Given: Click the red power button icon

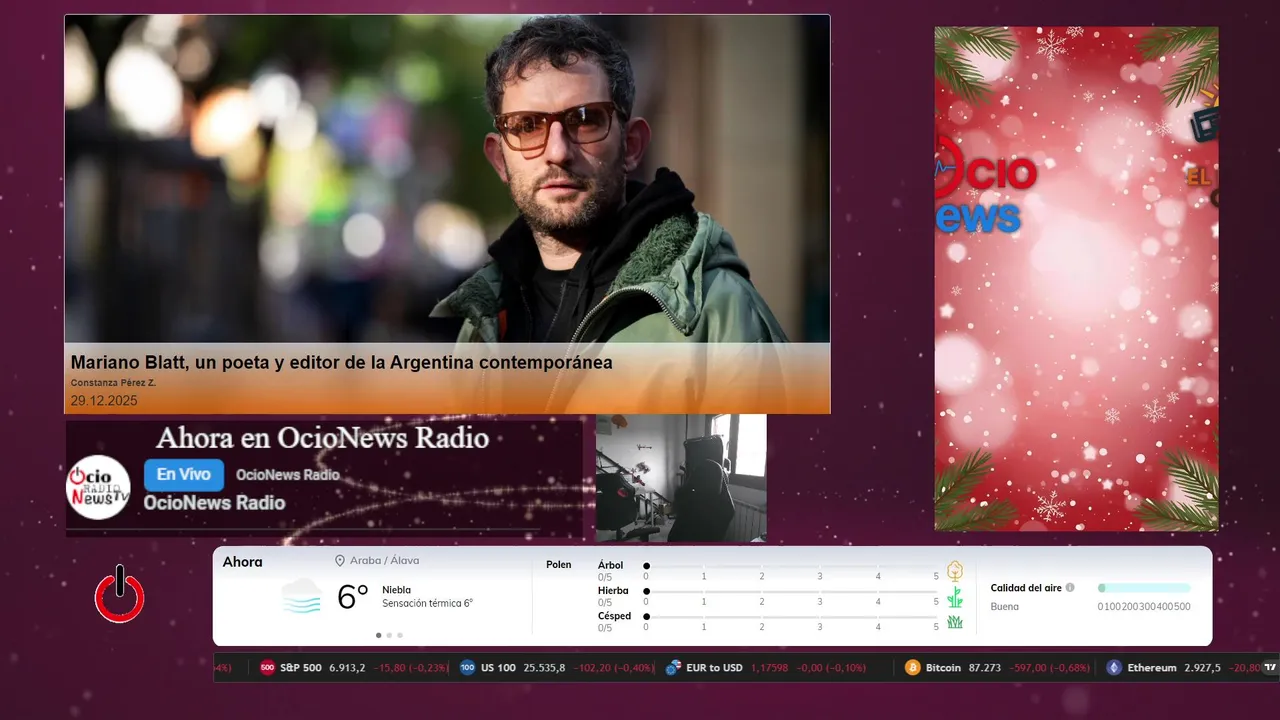Looking at the screenshot, I should click(x=120, y=595).
